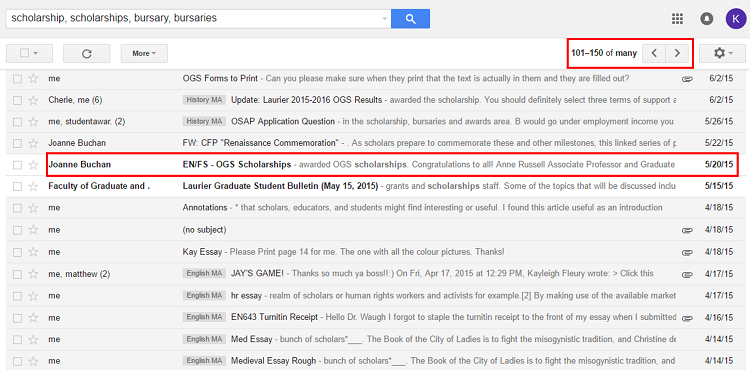Star the EN643 Turnitin Receipt email
Viewport: 750px width, 370px height.
(x=33, y=317)
